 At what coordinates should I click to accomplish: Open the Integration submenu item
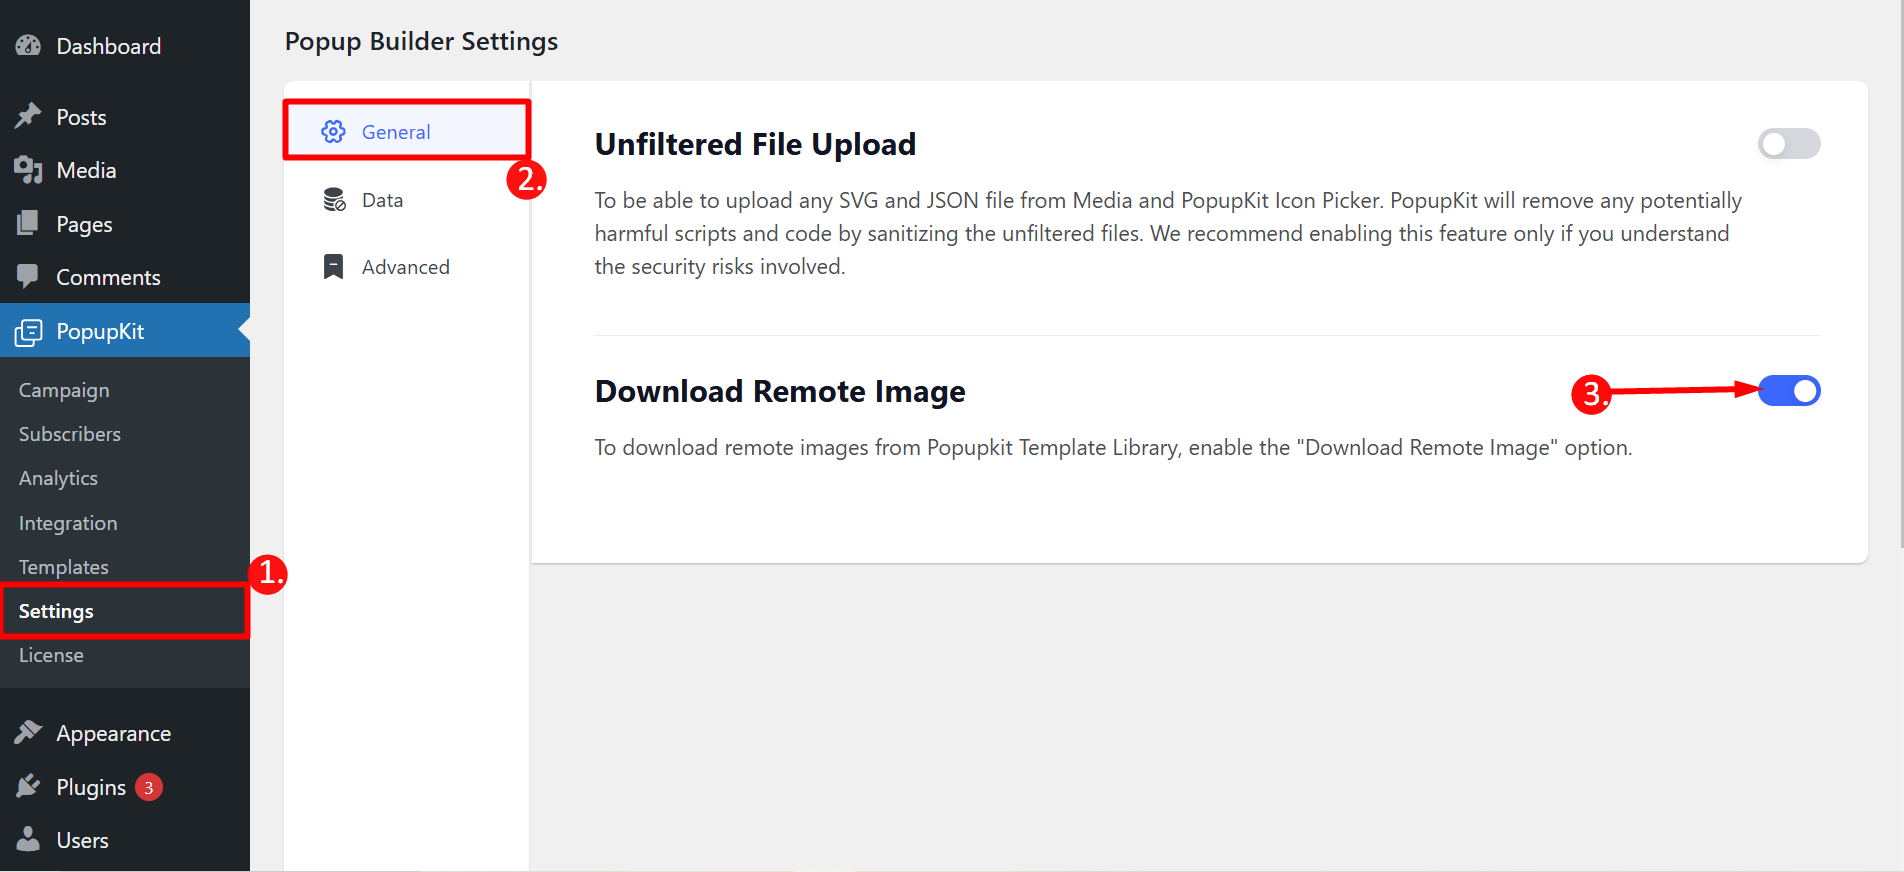tap(68, 523)
